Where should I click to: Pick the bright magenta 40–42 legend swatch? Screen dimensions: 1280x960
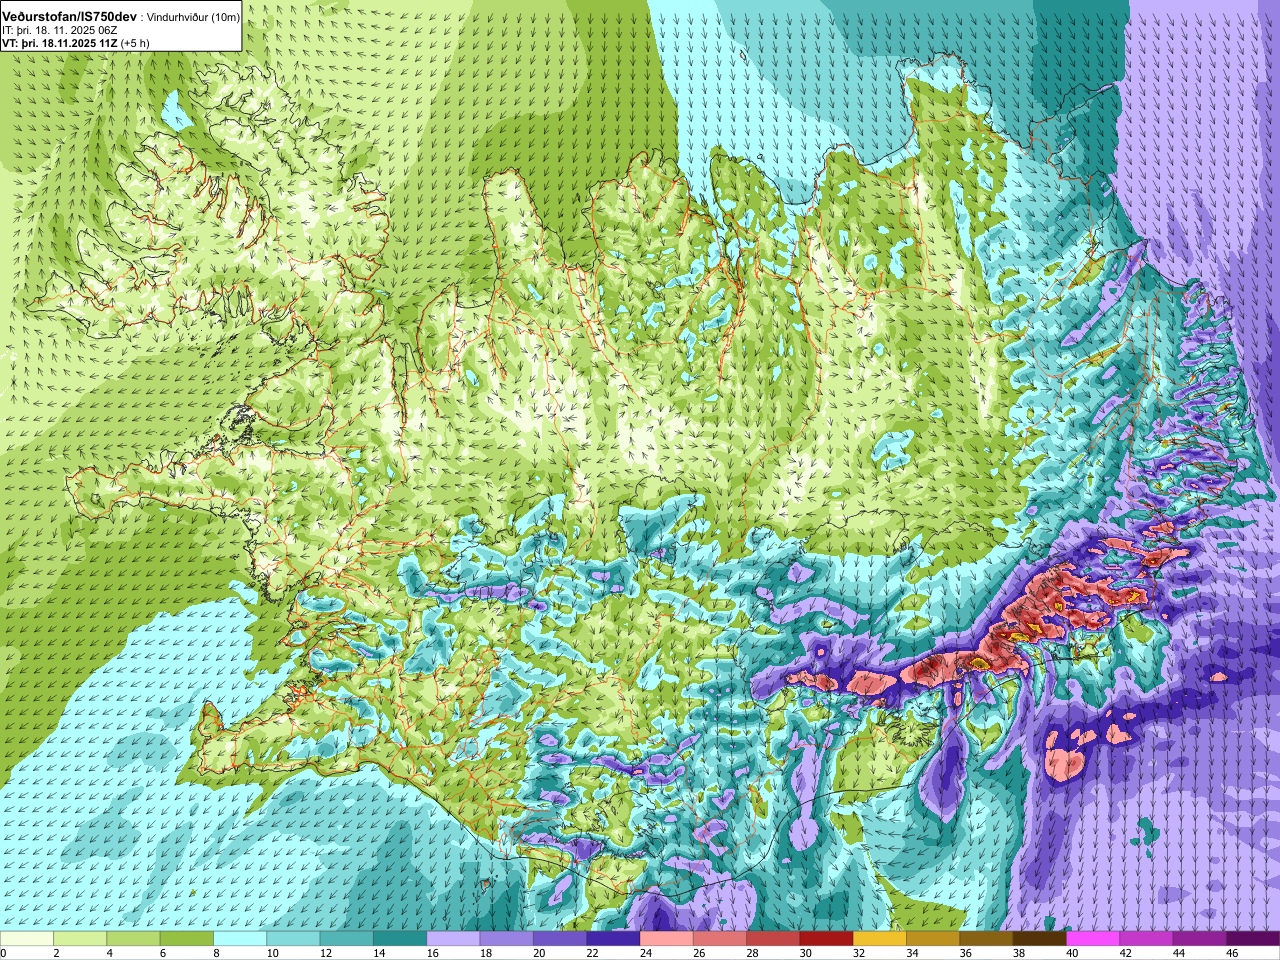point(1093,939)
